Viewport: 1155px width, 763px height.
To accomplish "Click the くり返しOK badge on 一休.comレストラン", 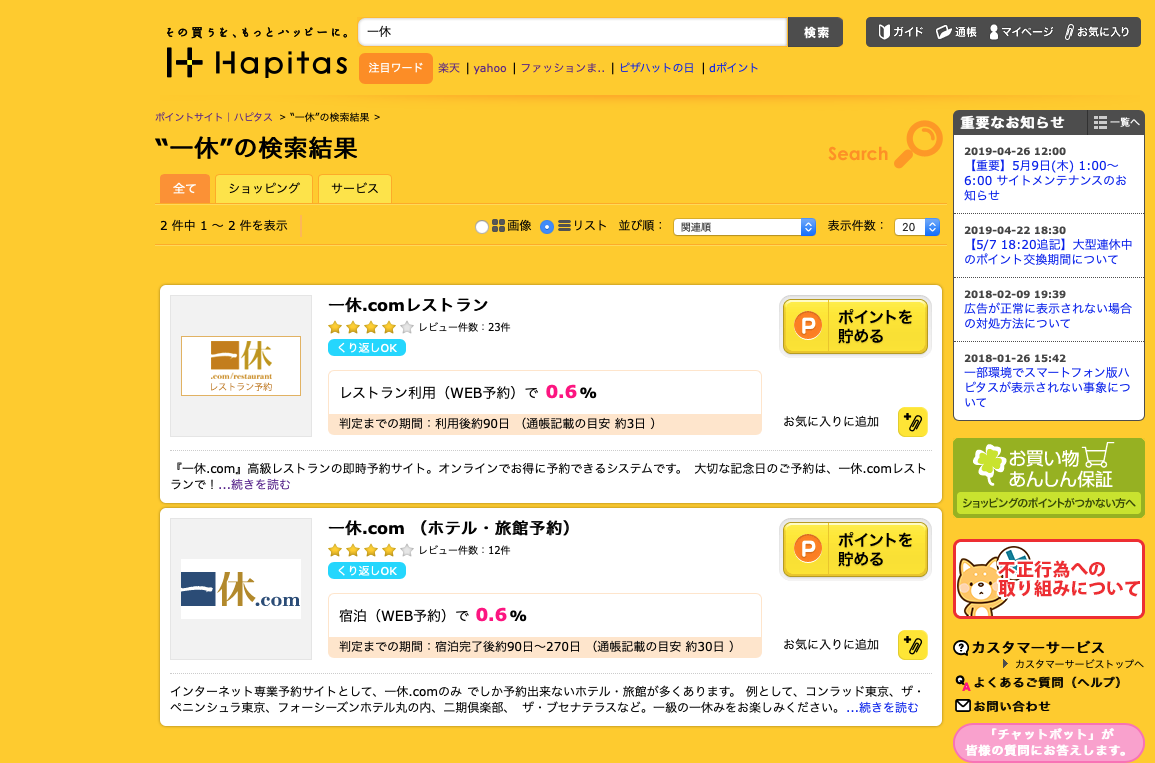I will [x=367, y=348].
